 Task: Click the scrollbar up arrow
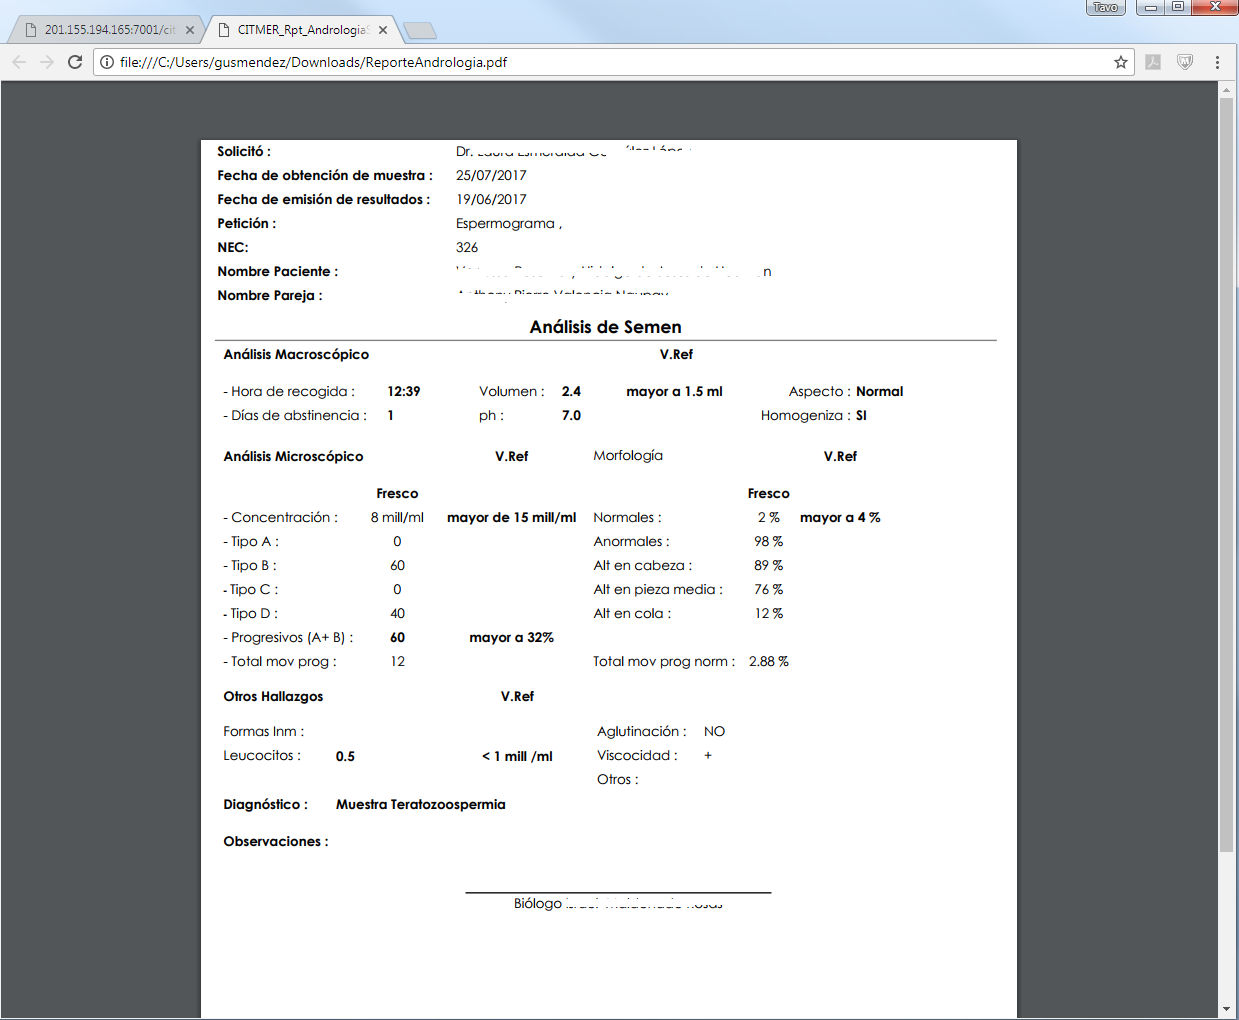(1227, 90)
